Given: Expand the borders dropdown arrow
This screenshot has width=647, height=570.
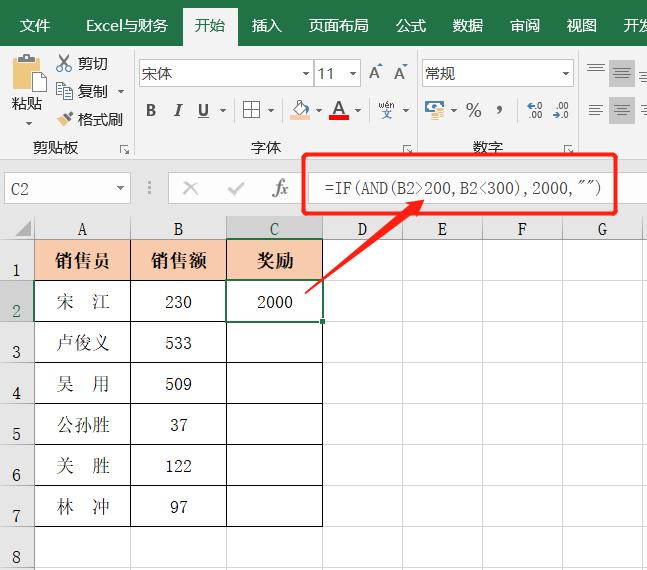Looking at the screenshot, I should coord(271,110).
